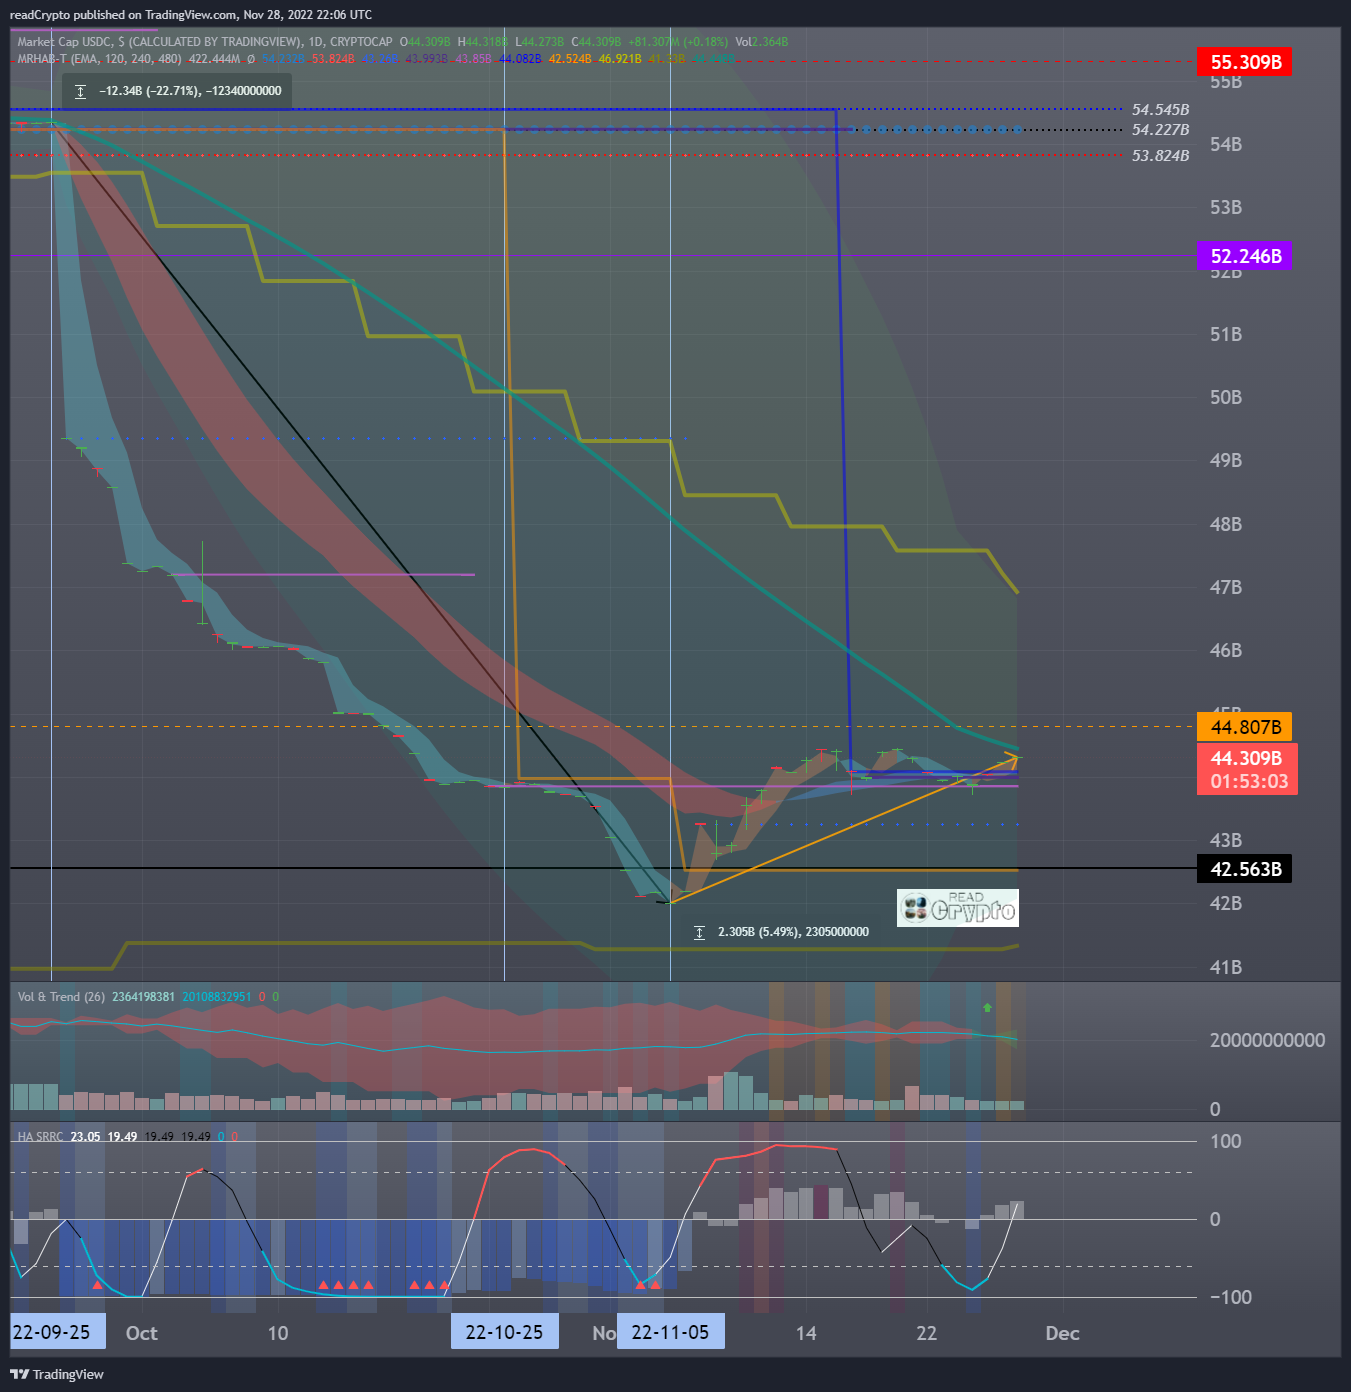Image resolution: width=1351 pixels, height=1392 pixels.
Task: Select the red 55.309B price label
Action: (1245, 62)
